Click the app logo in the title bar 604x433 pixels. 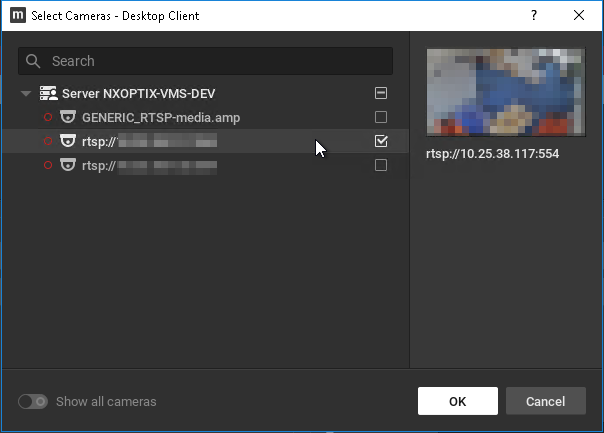16,15
